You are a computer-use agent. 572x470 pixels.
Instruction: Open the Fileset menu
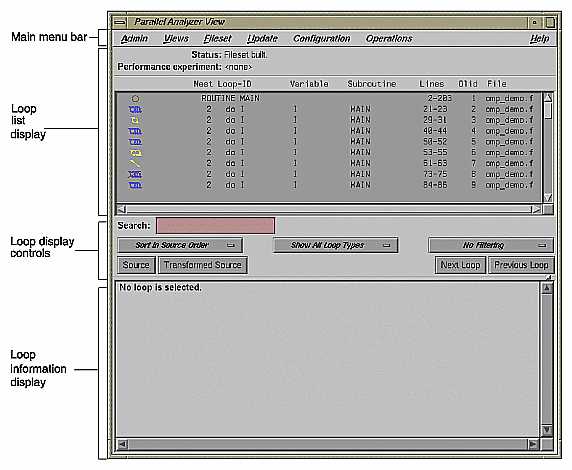(x=217, y=38)
